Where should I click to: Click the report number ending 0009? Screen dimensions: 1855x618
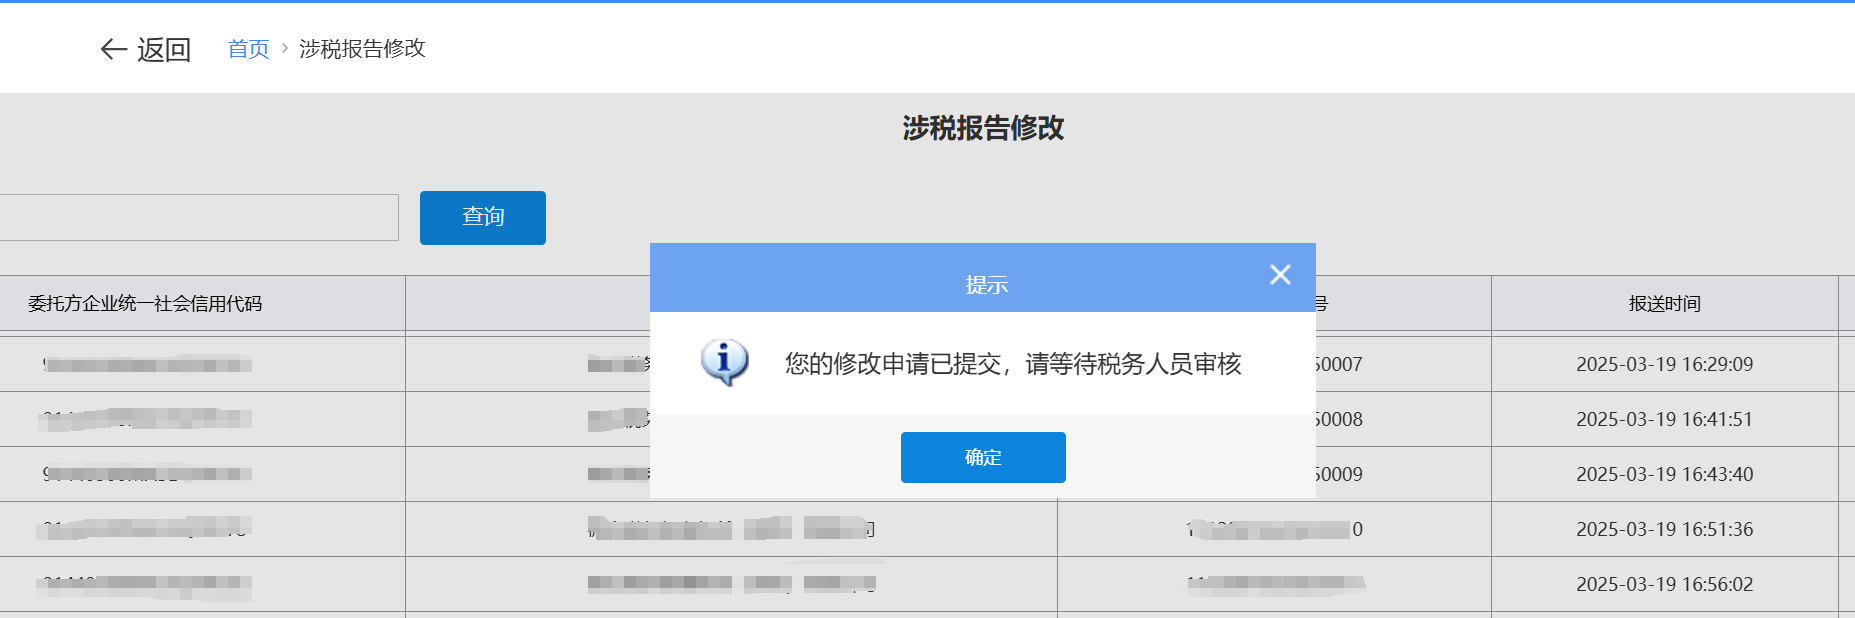pos(1339,474)
